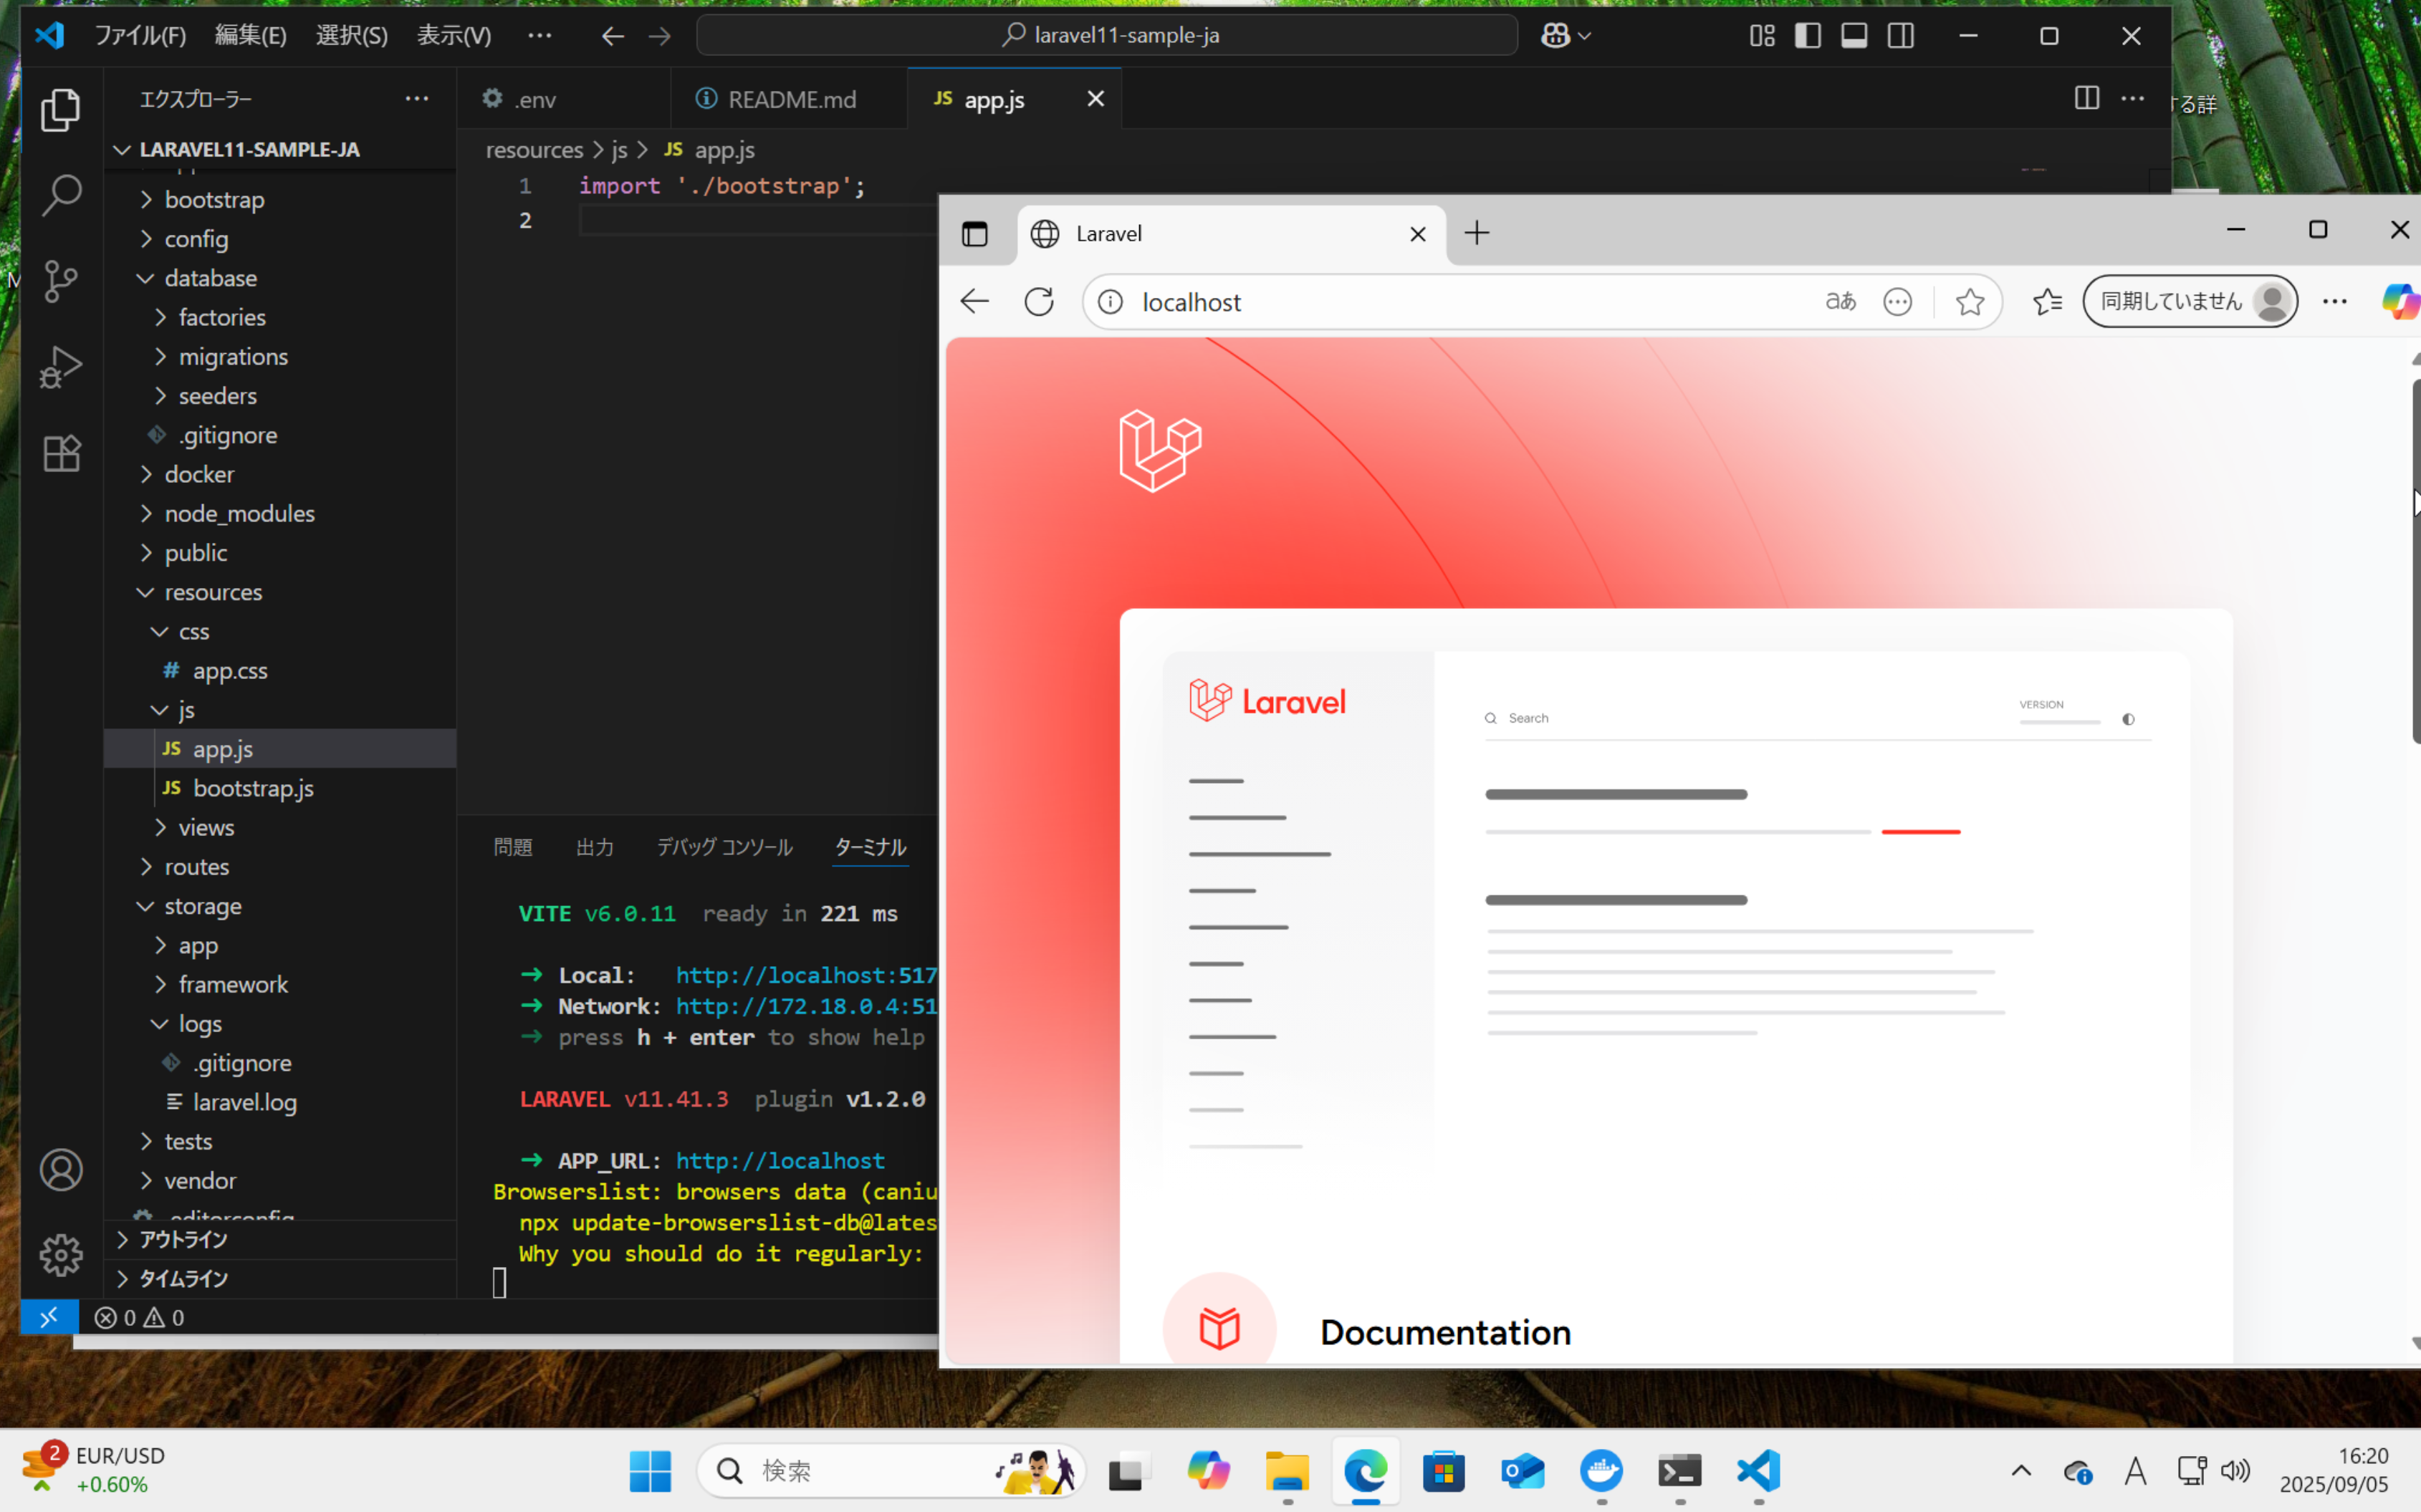
Task: Add localhost page to favorites star
Action: point(1969,302)
